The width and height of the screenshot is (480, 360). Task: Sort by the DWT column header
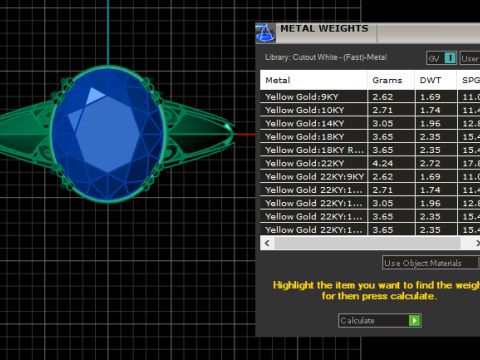click(436, 80)
